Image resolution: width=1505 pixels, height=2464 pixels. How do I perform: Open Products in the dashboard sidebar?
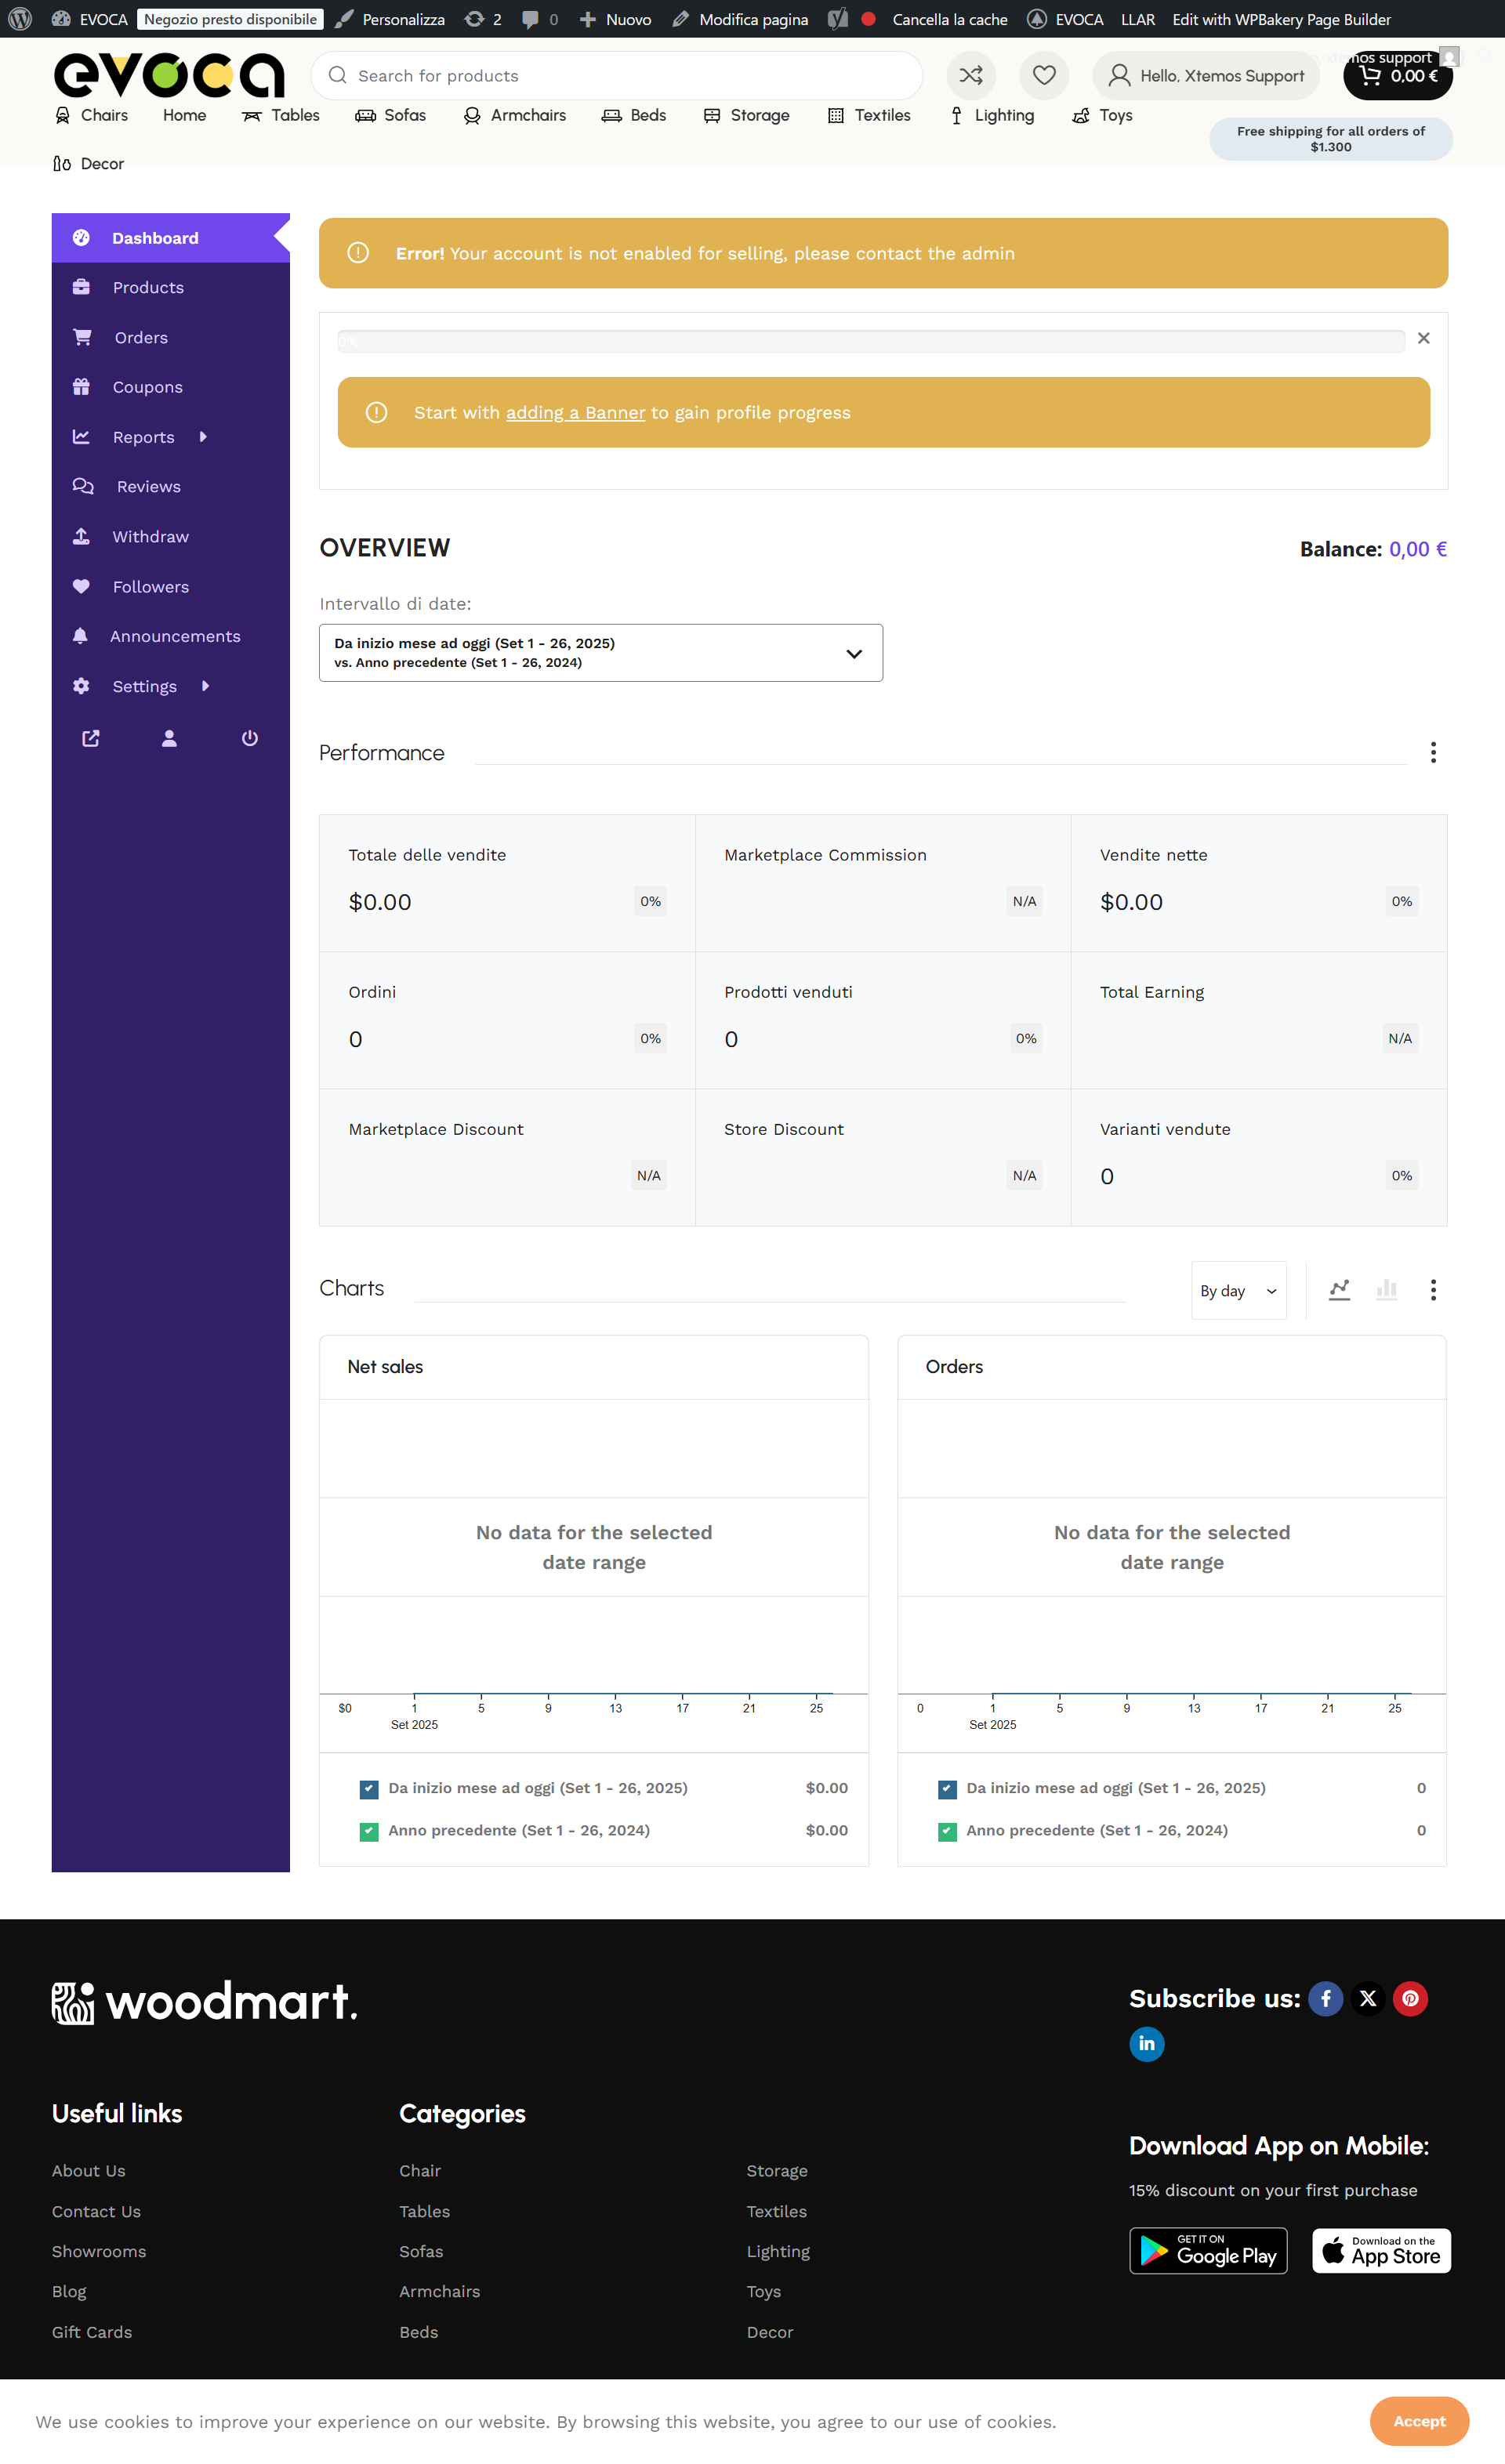pyautogui.click(x=148, y=288)
